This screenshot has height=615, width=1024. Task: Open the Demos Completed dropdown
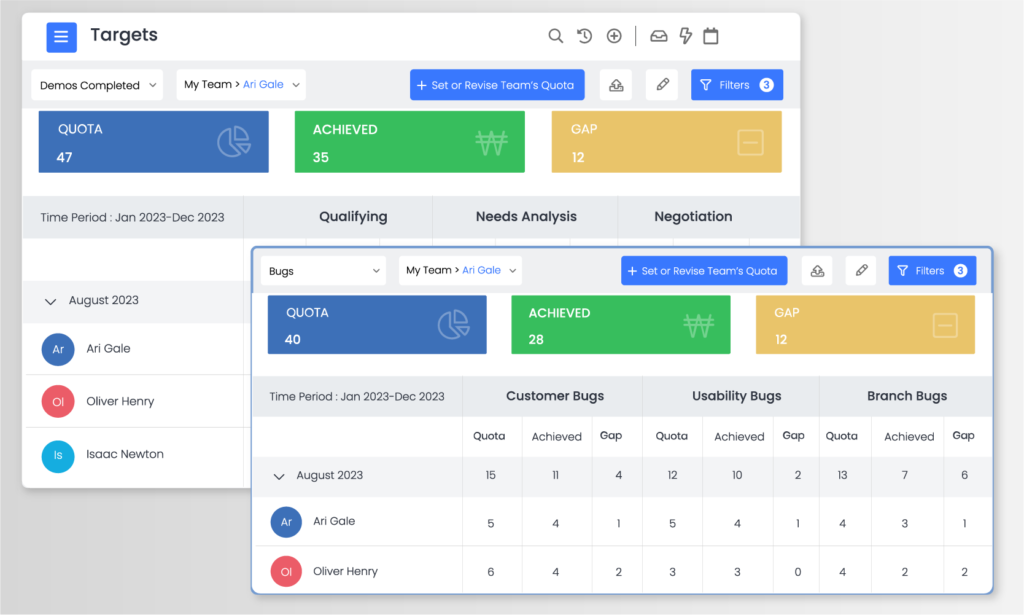pos(97,85)
